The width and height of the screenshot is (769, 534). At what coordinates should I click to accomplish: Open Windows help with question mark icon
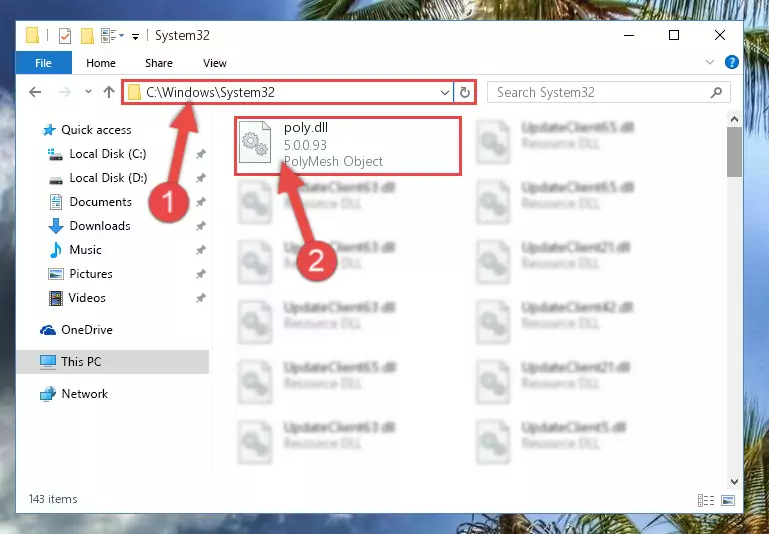(731, 62)
